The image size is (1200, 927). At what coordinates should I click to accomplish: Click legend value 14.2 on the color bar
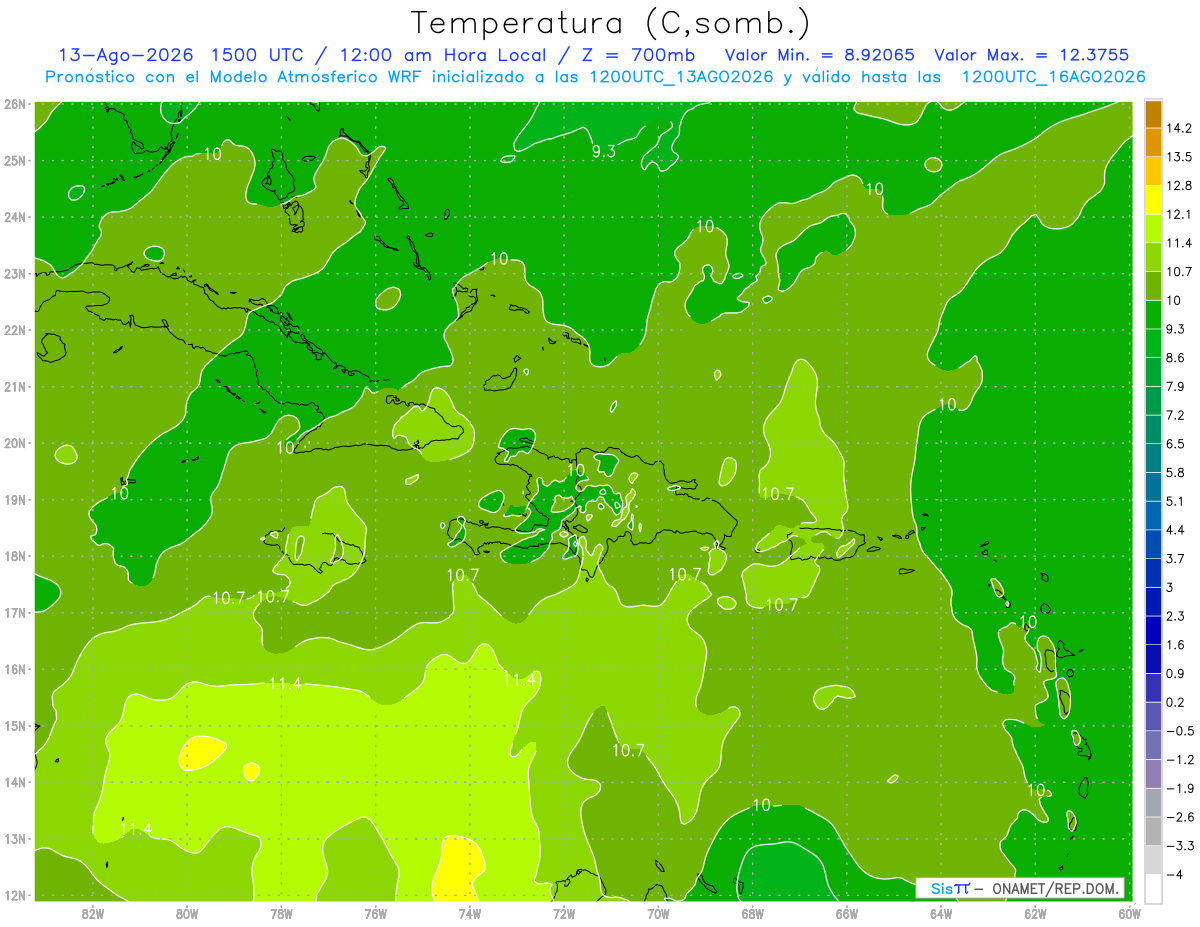tap(1180, 128)
